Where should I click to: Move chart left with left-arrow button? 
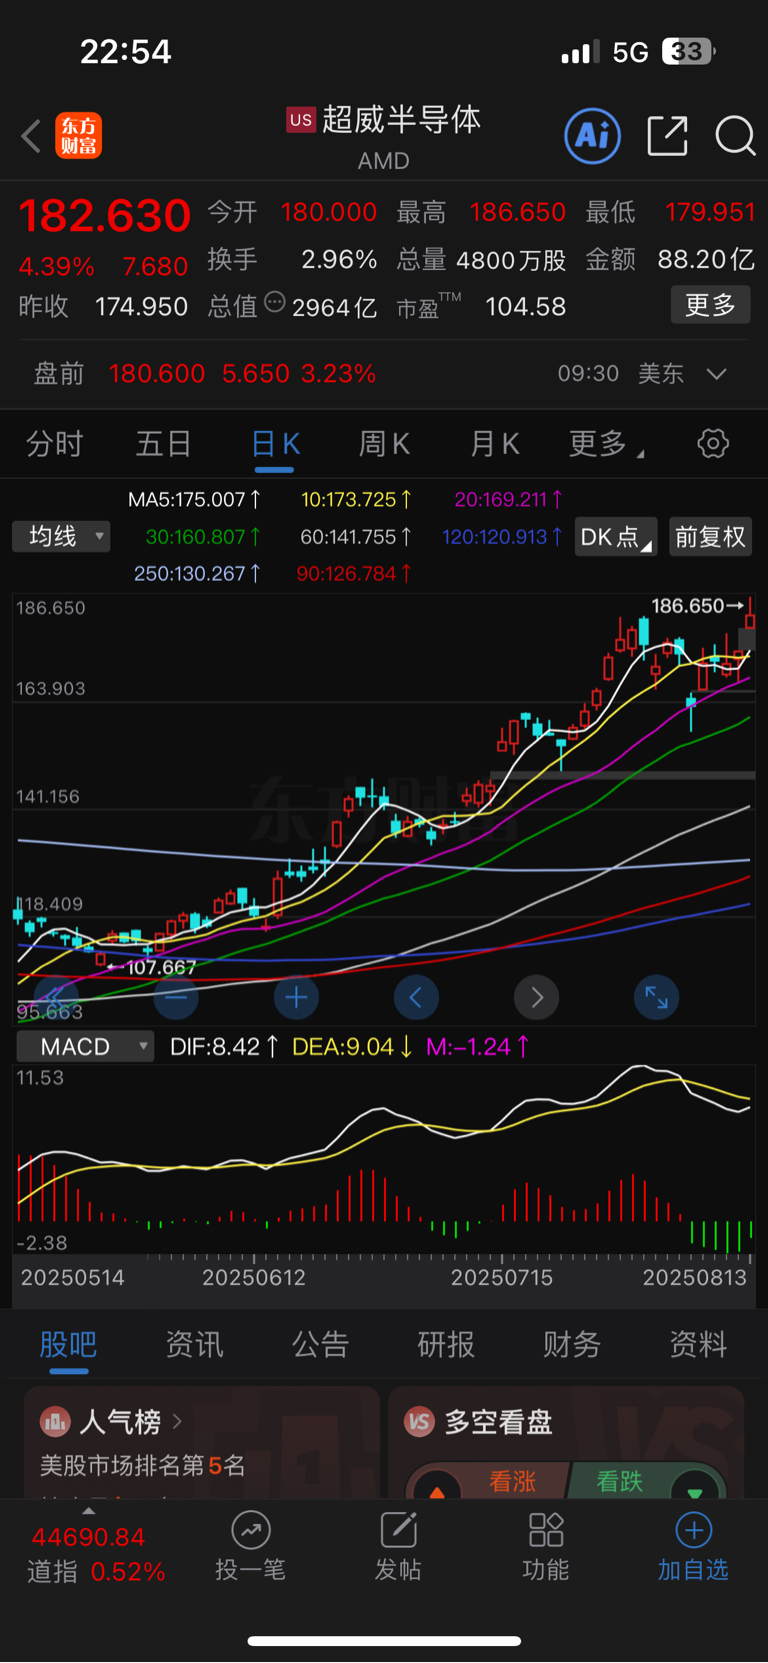[416, 997]
